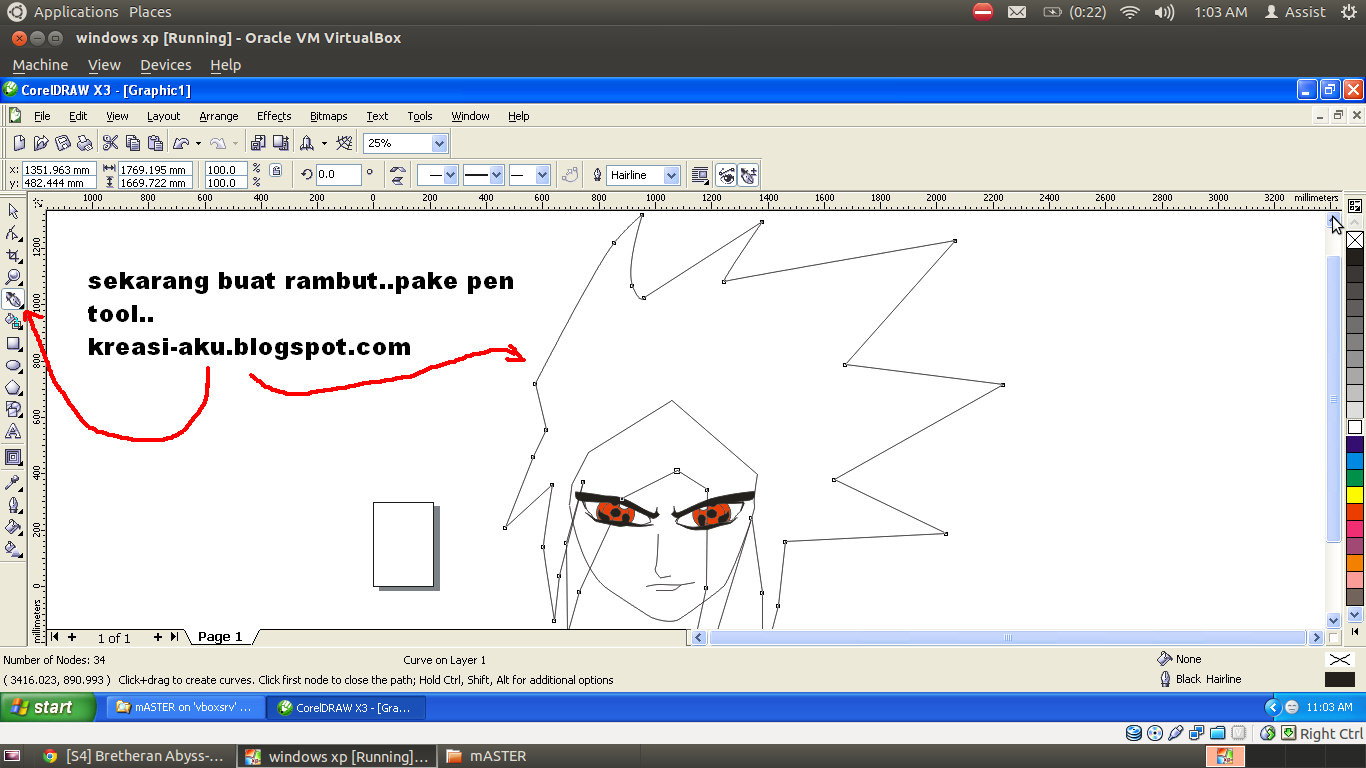This screenshot has height=768, width=1366.
Task: Save the drawing with Save icon
Action: click(x=63, y=143)
